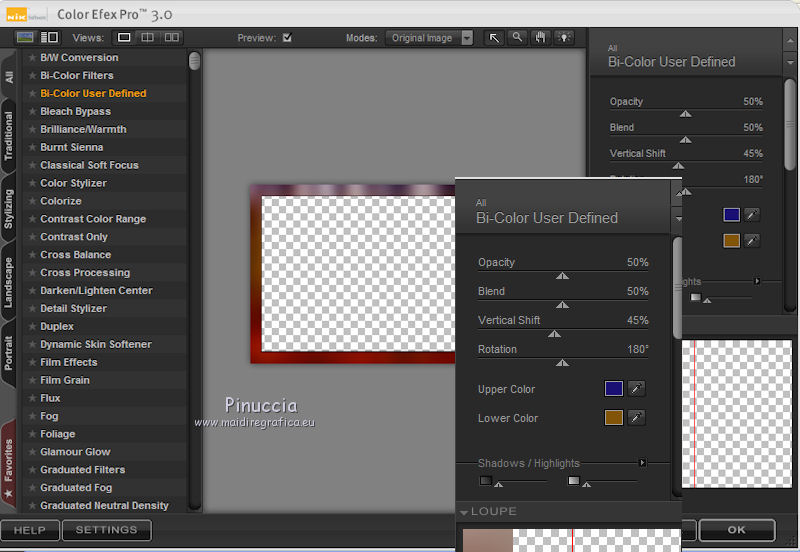The width and height of the screenshot is (800, 552).
Task: Click blue color swatch in small right panel
Action: coord(732,215)
